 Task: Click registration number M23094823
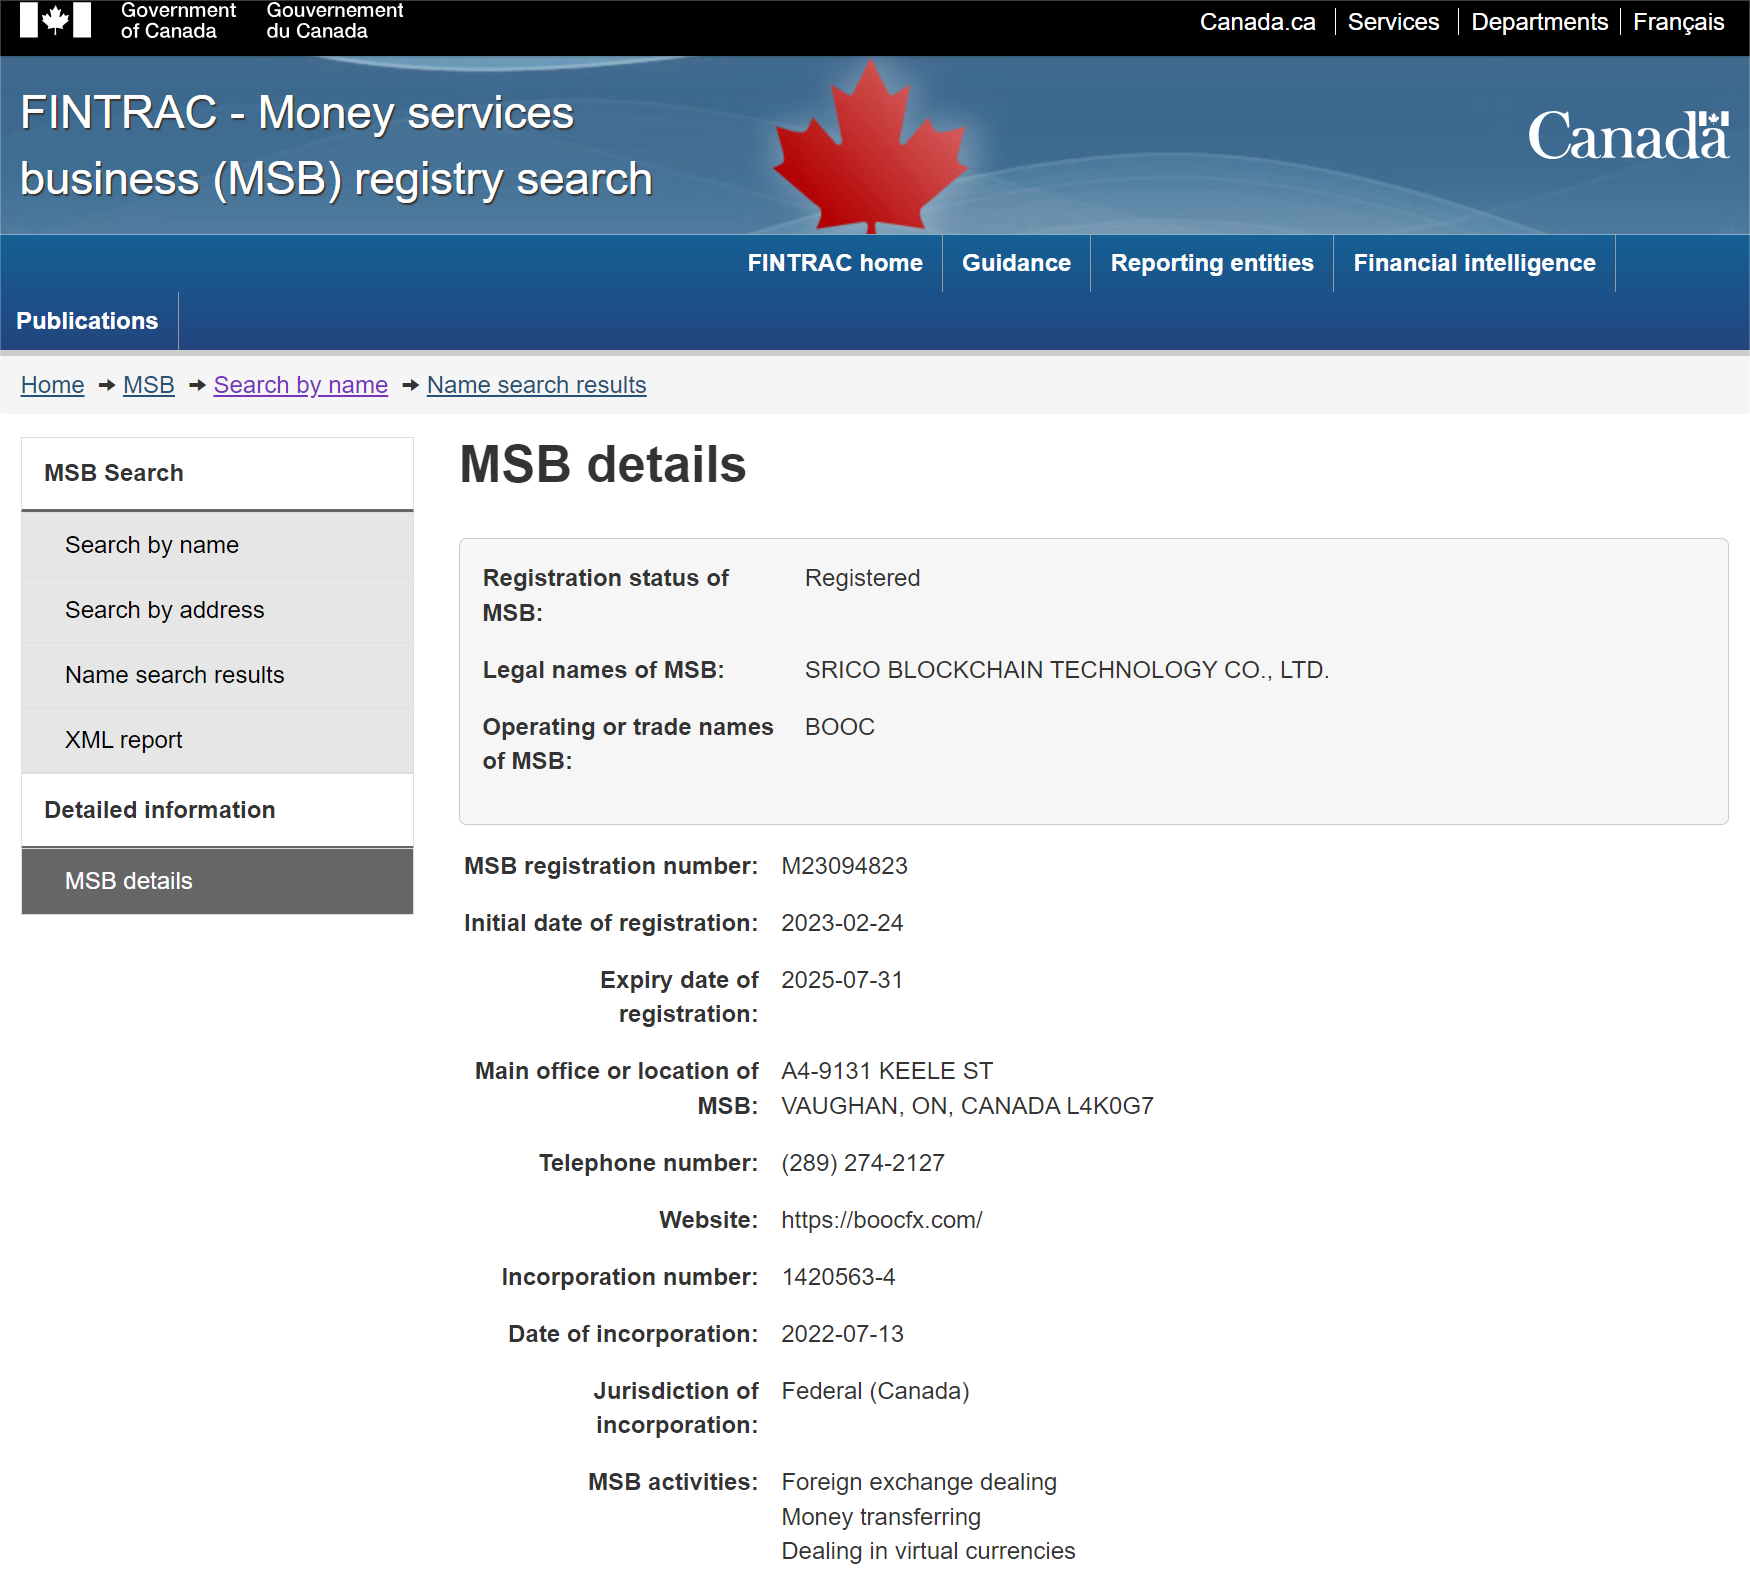[844, 866]
